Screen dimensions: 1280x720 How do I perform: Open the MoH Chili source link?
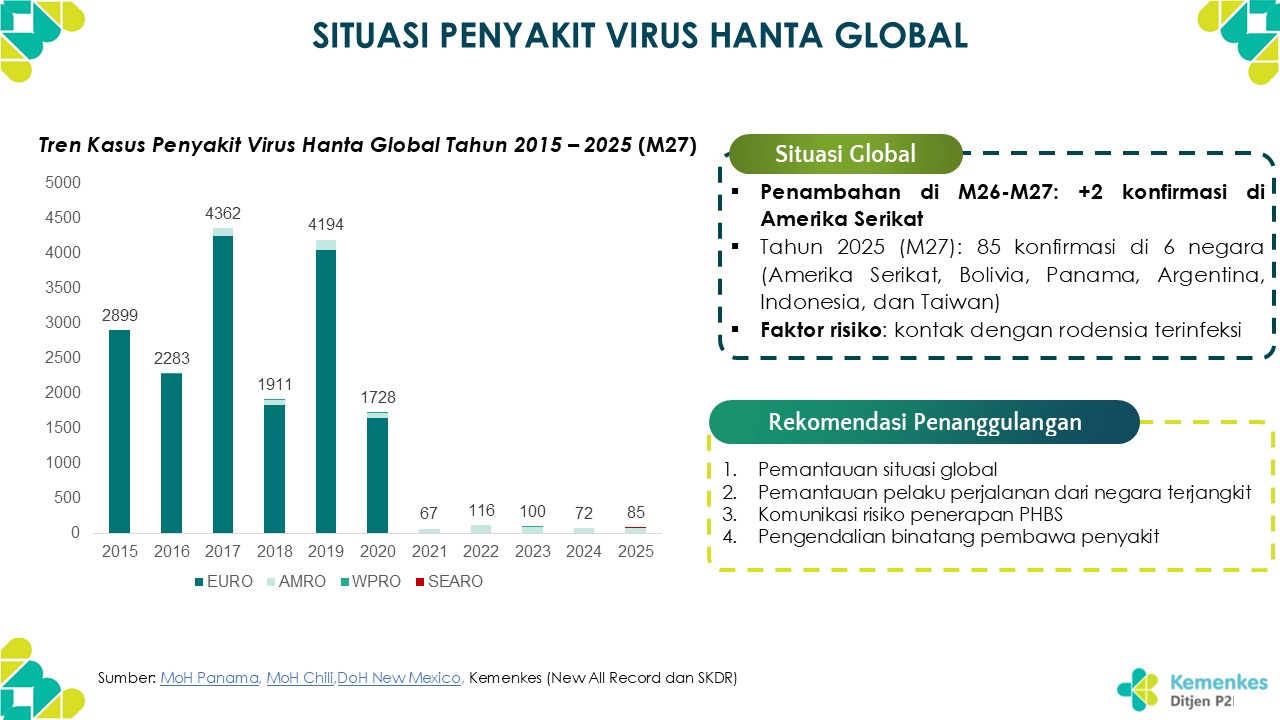pos(300,678)
